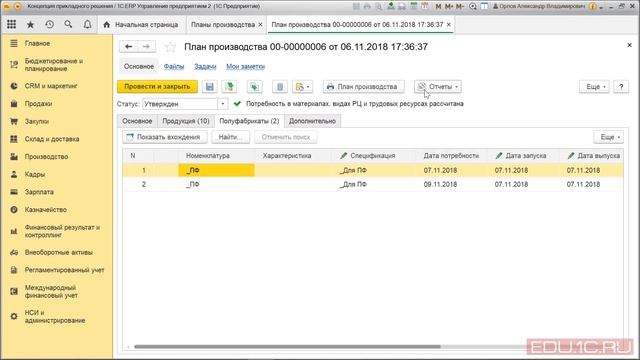This screenshot has width=640, height=360.
Task: Open History clock icon
Action: coord(49,24)
